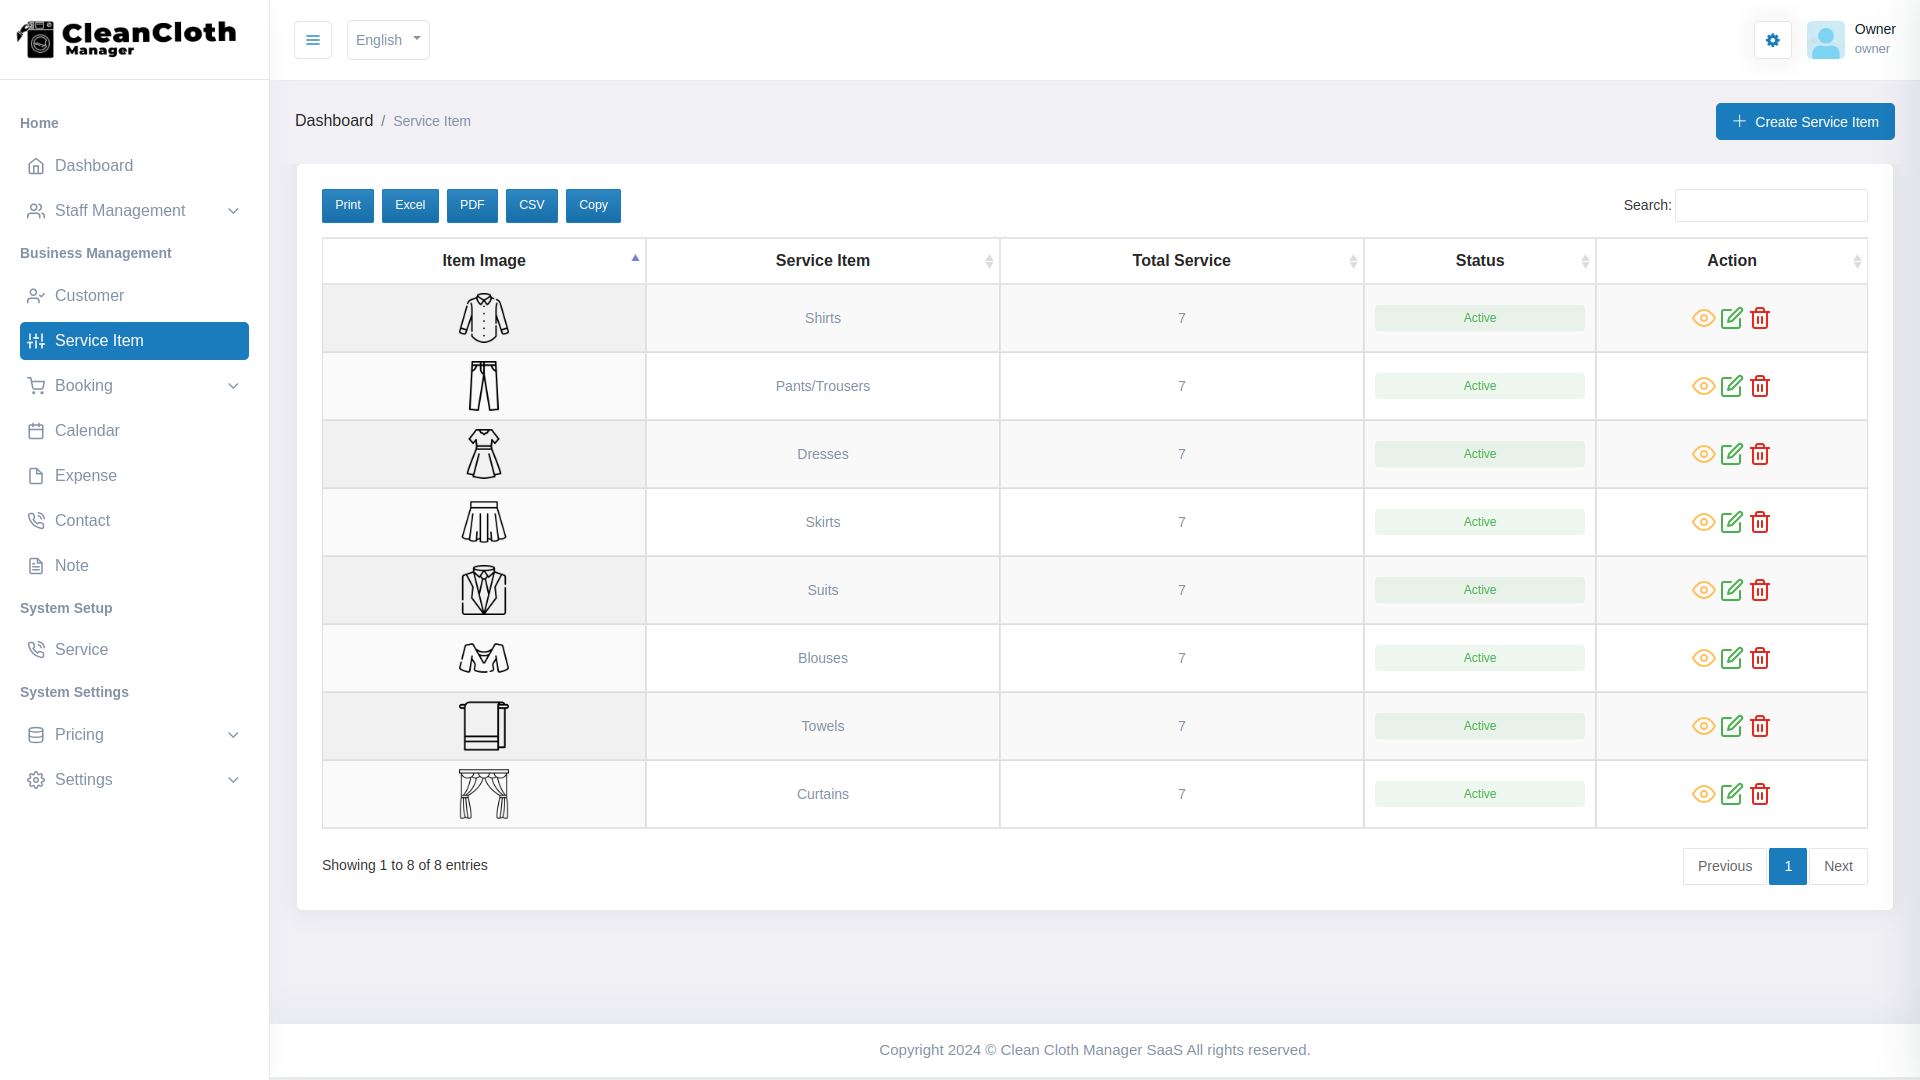Click the Expense sidebar icon
The width and height of the screenshot is (1920, 1080).
[x=36, y=475]
